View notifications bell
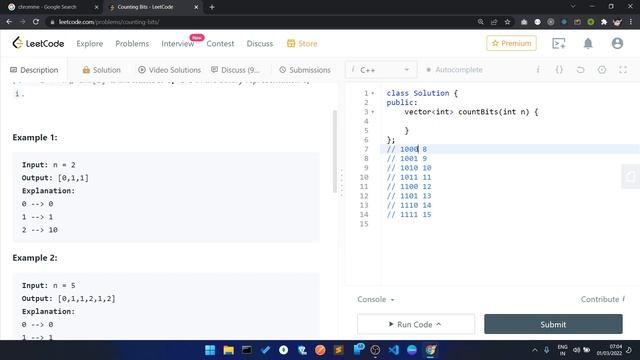This screenshot has height=360, width=640. [588, 43]
